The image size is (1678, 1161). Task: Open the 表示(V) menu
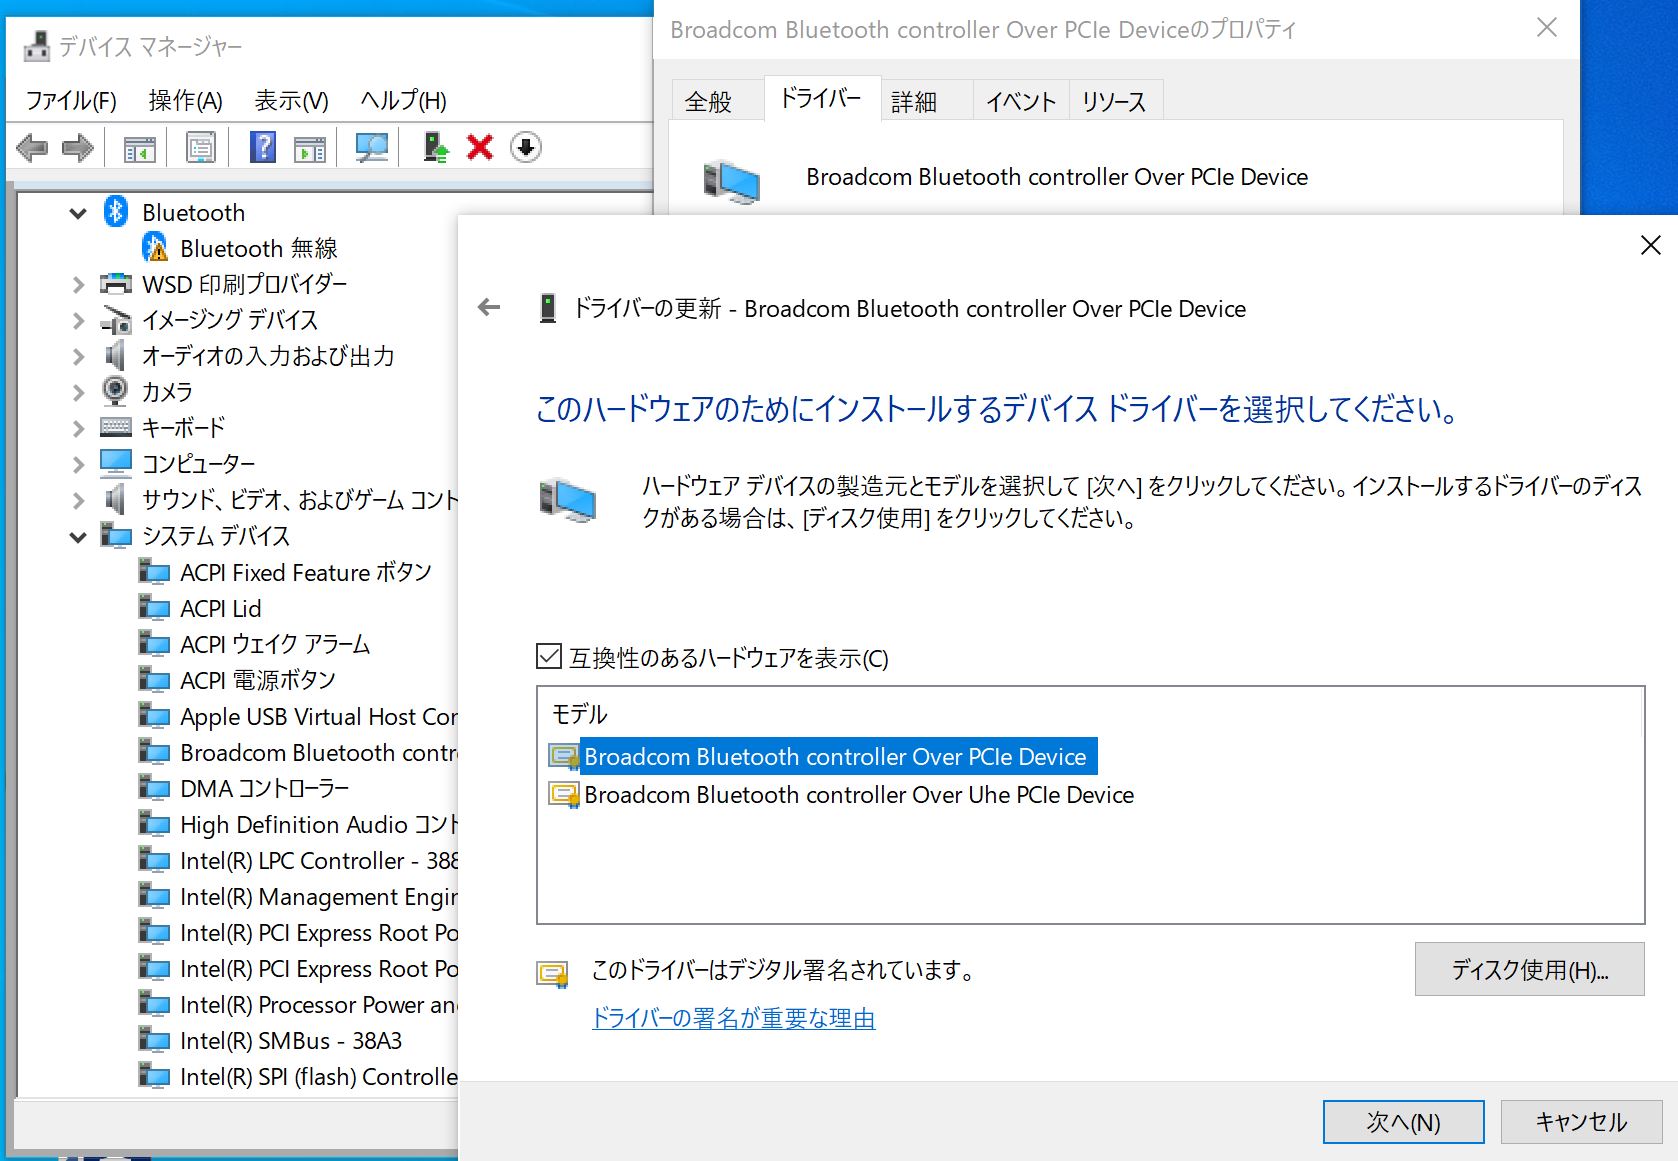(291, 100)
